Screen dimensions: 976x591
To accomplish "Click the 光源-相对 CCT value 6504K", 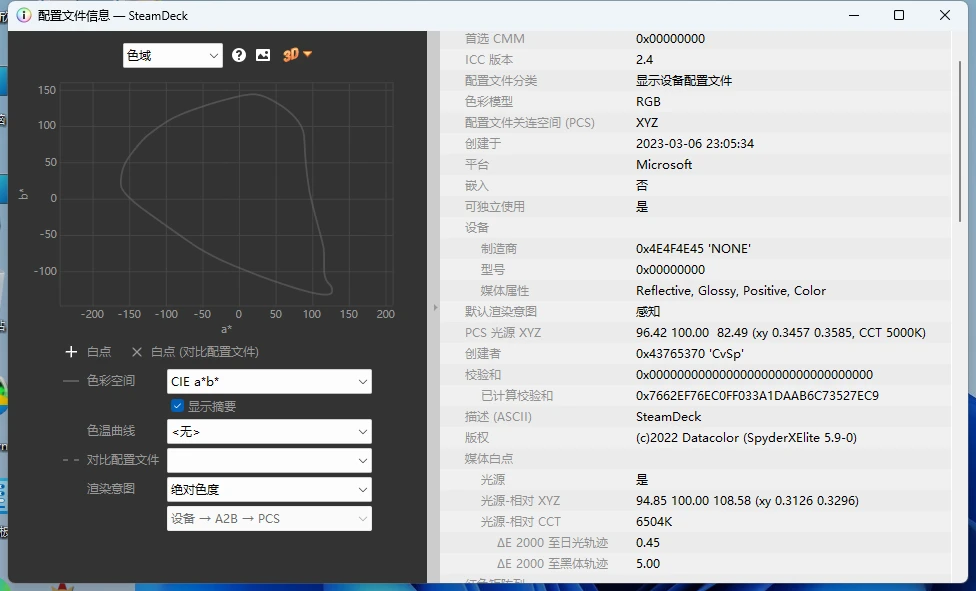I will (x=654, y=522).
